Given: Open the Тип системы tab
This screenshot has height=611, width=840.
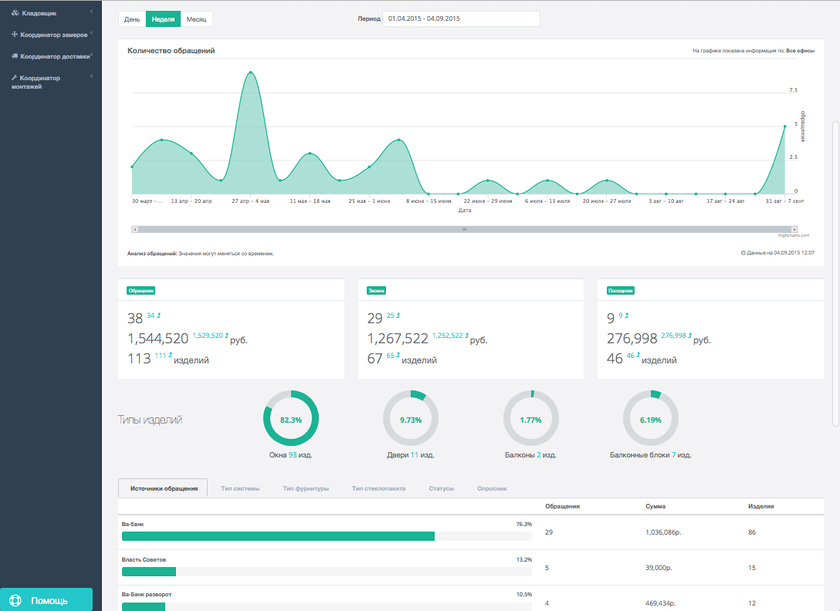Looking at the screenshot, I should (240, 488).
